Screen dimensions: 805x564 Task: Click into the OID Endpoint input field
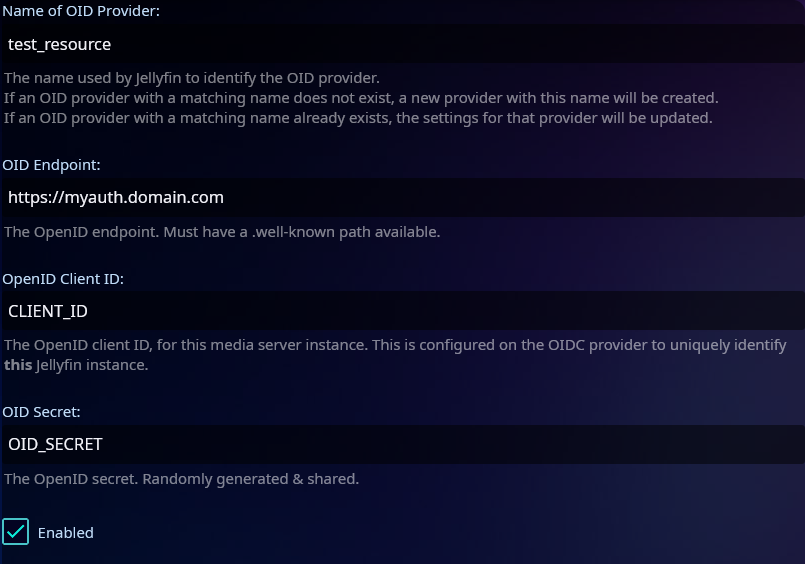(x=400, y=197)
